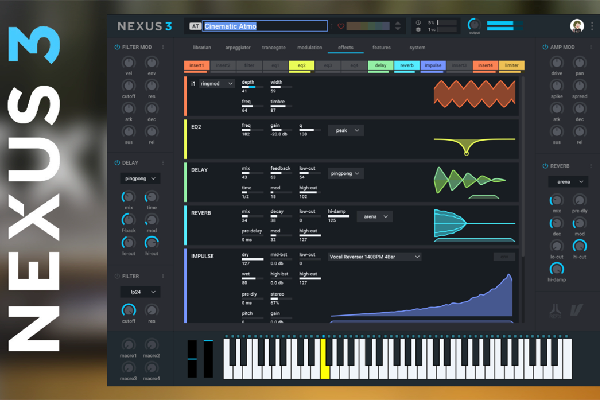Select the yellow eq2 effect slot
Image resolution: width=600 pixels, height=400 pixels.
302,65
